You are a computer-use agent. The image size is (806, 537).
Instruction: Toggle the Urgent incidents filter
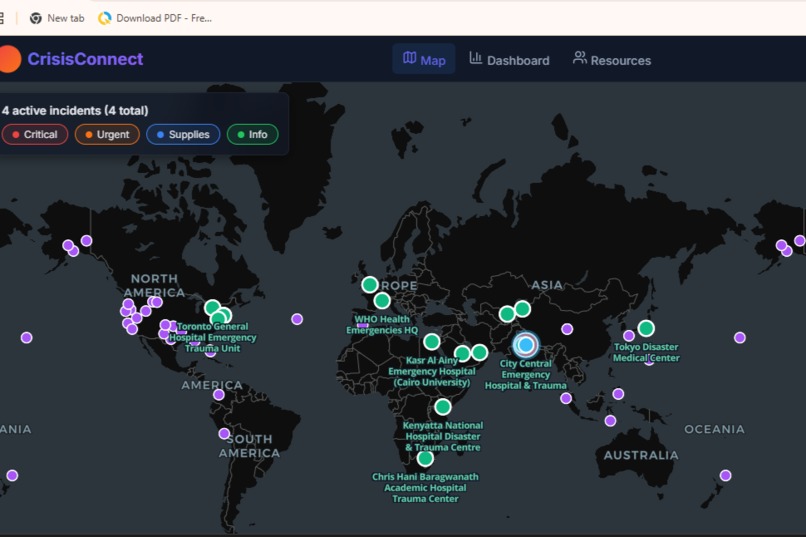(x=107, y=135)
